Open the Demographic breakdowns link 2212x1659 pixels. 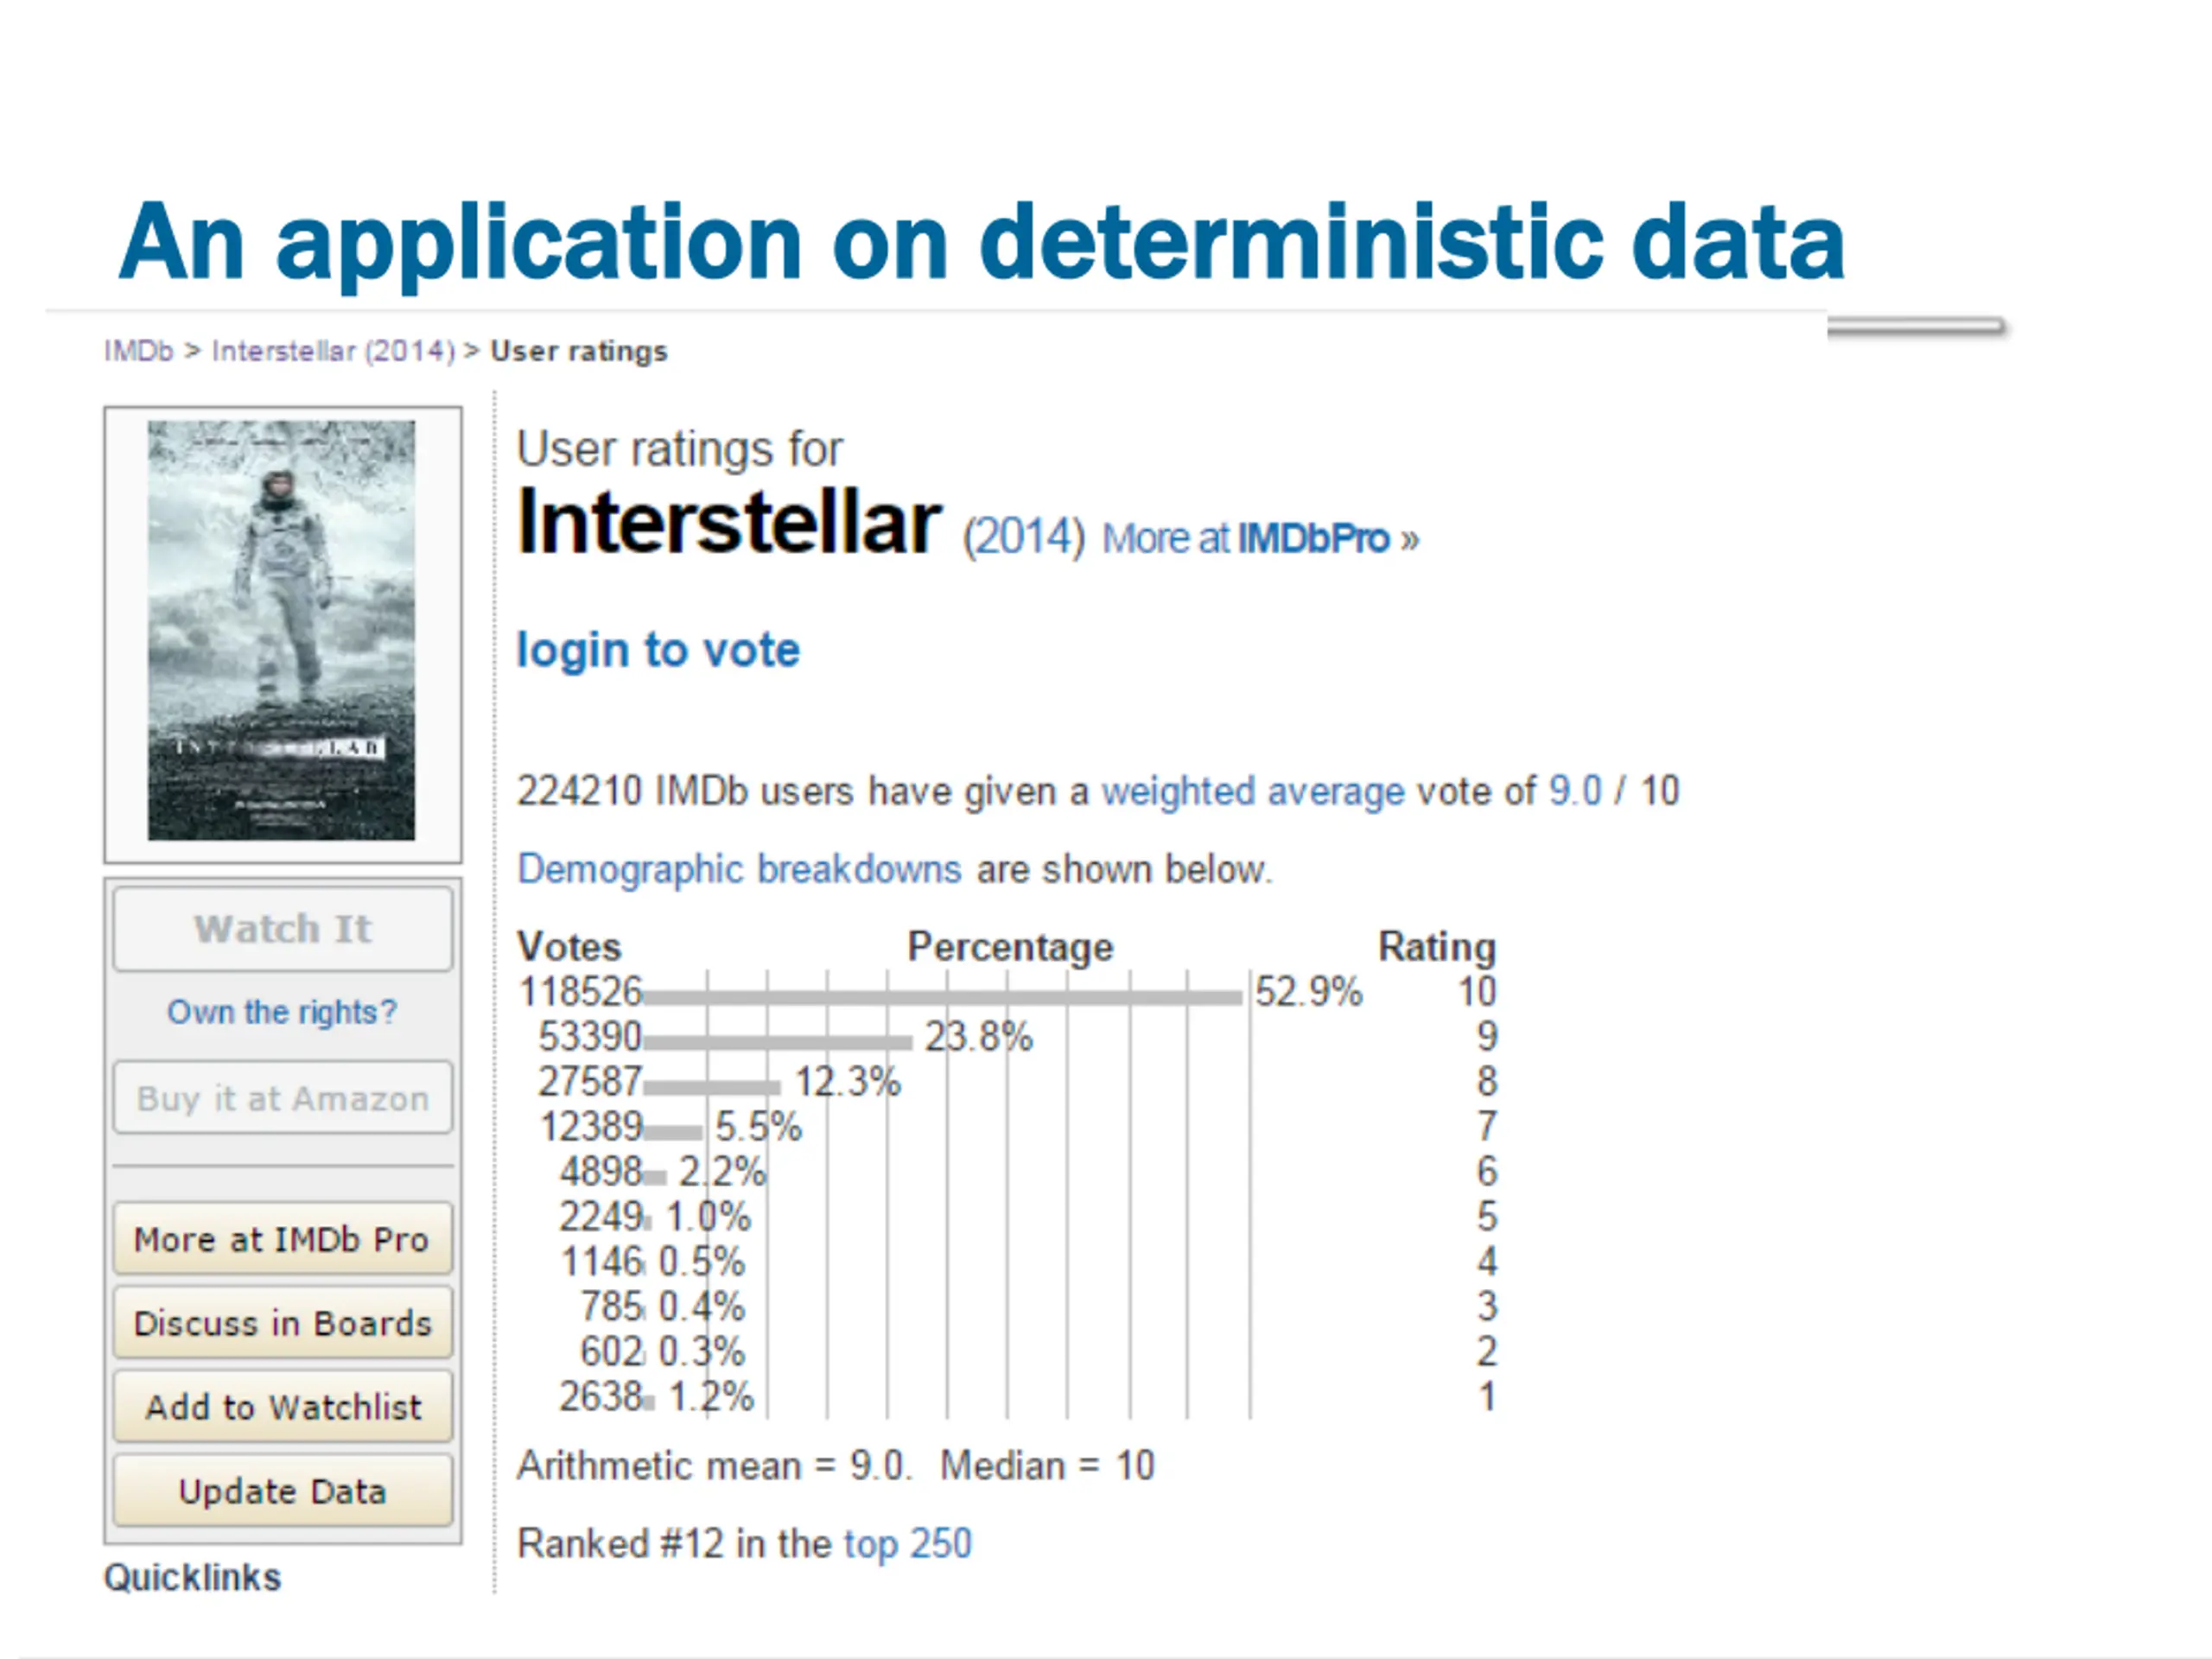coord(739,869)
